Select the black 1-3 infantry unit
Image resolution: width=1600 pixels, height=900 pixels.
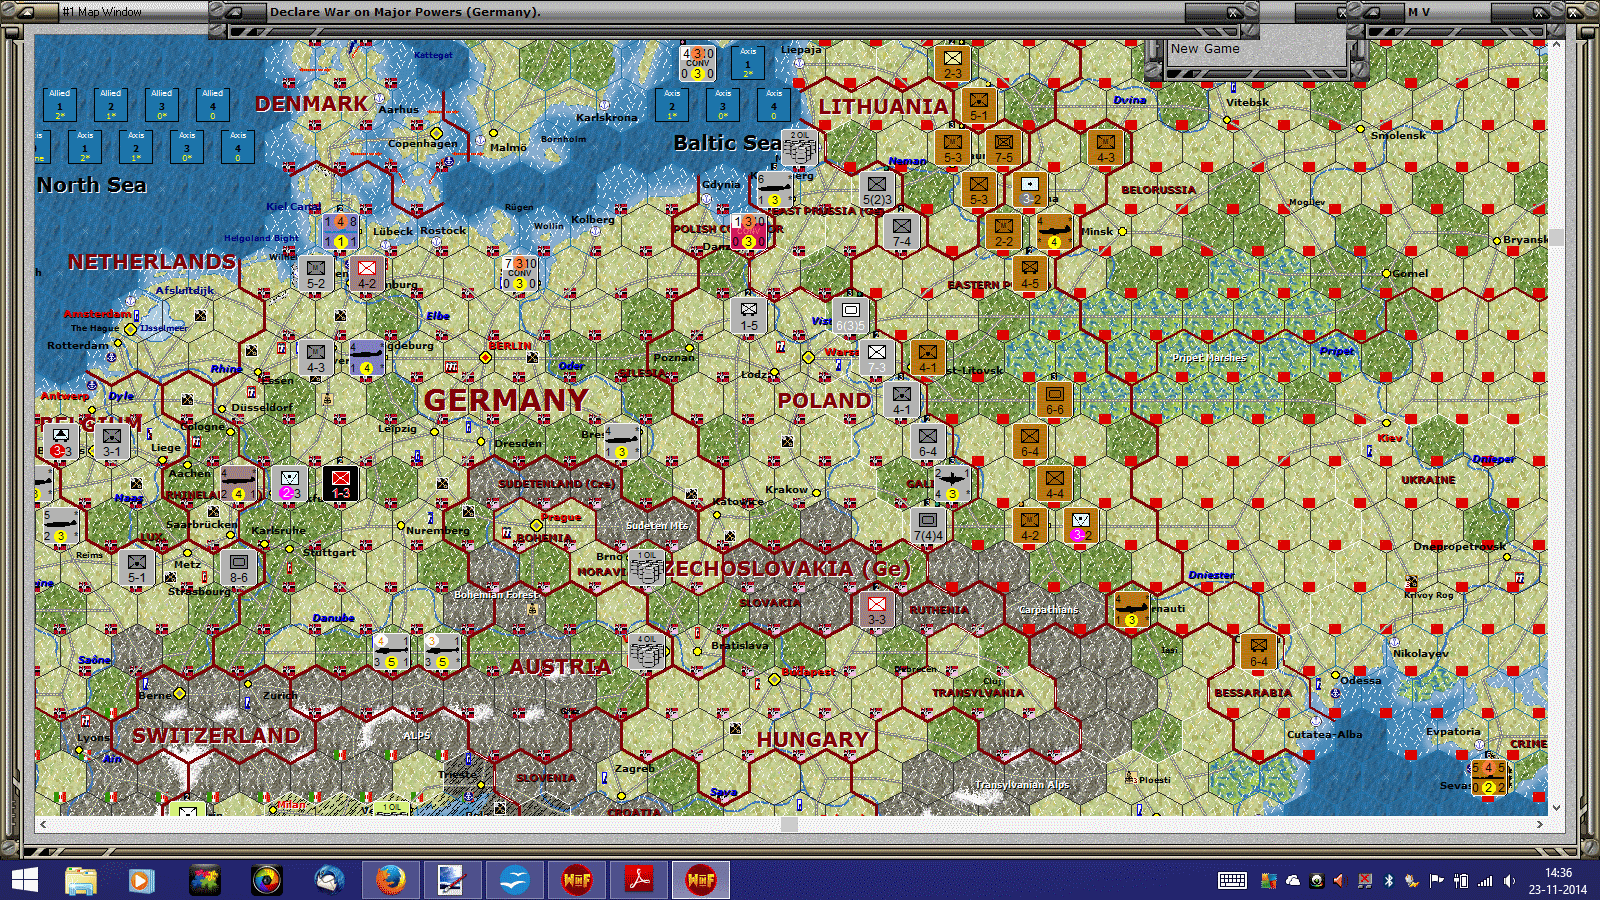(341, 483)
